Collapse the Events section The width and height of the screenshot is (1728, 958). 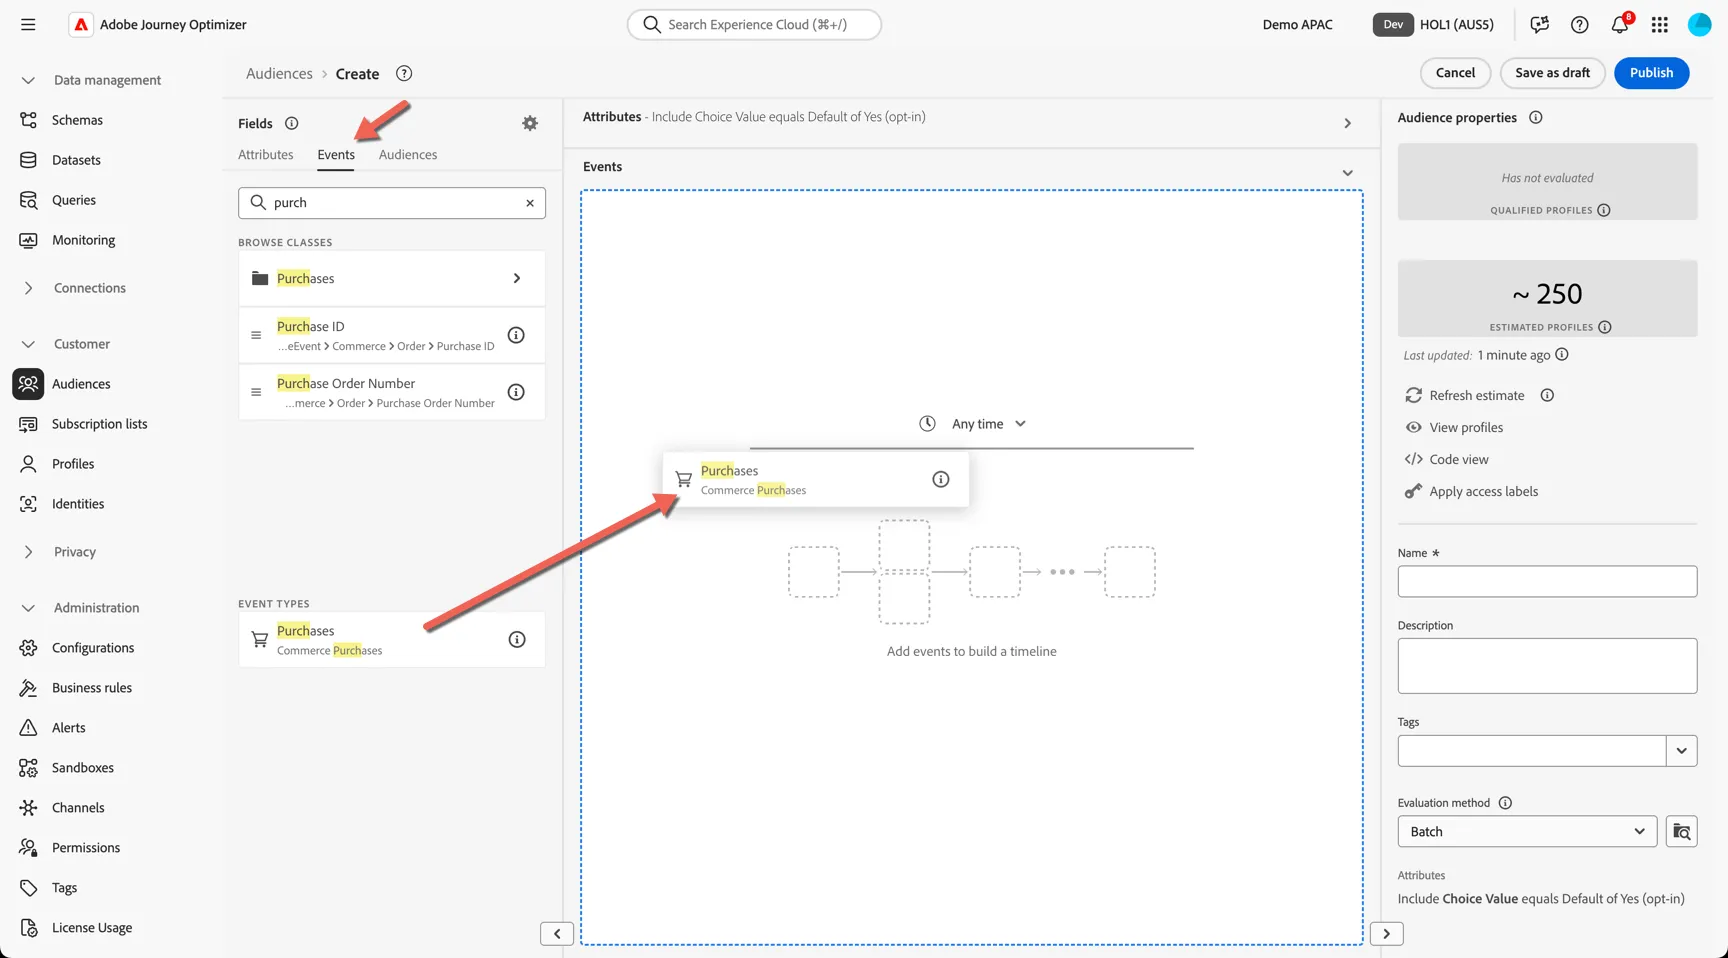point(1348,173)
